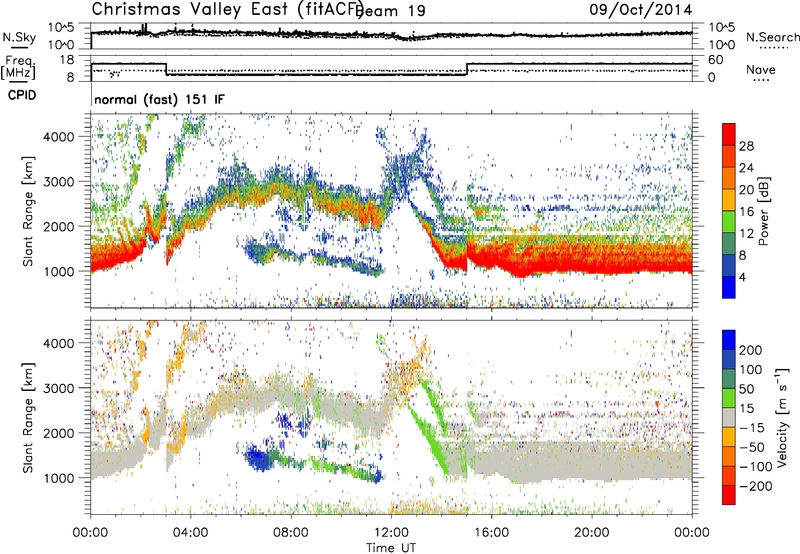Click the 200 tick on Velocity colorbar
Screen dimensions: 800x554
(751, 350)
